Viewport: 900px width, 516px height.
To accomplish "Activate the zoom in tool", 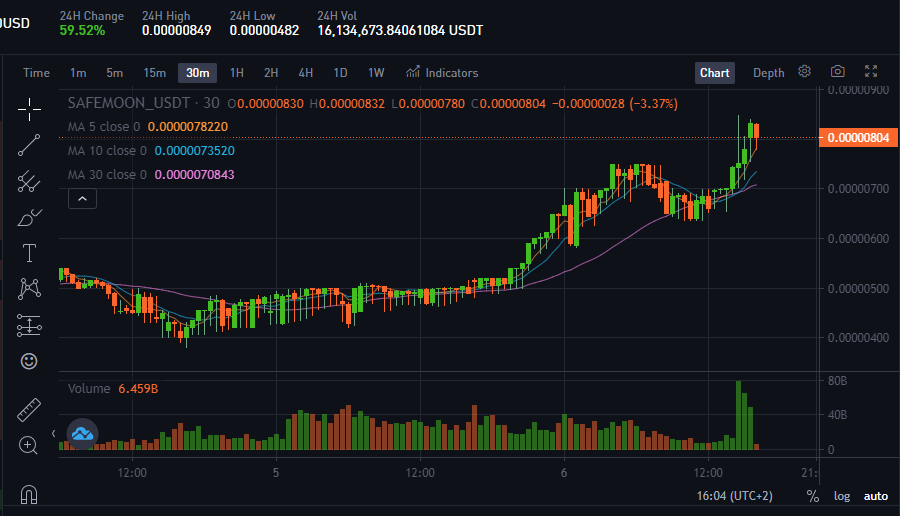I will tap(29, 445).
